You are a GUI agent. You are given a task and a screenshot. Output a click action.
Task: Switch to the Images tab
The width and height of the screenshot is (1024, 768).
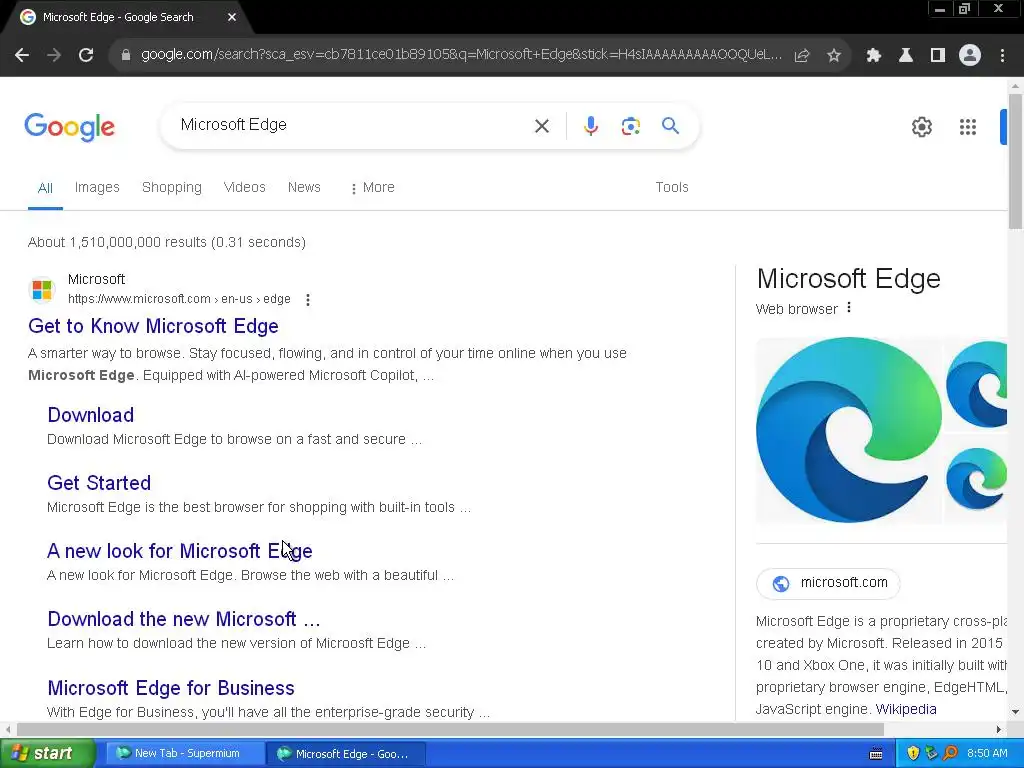point(97,187)
